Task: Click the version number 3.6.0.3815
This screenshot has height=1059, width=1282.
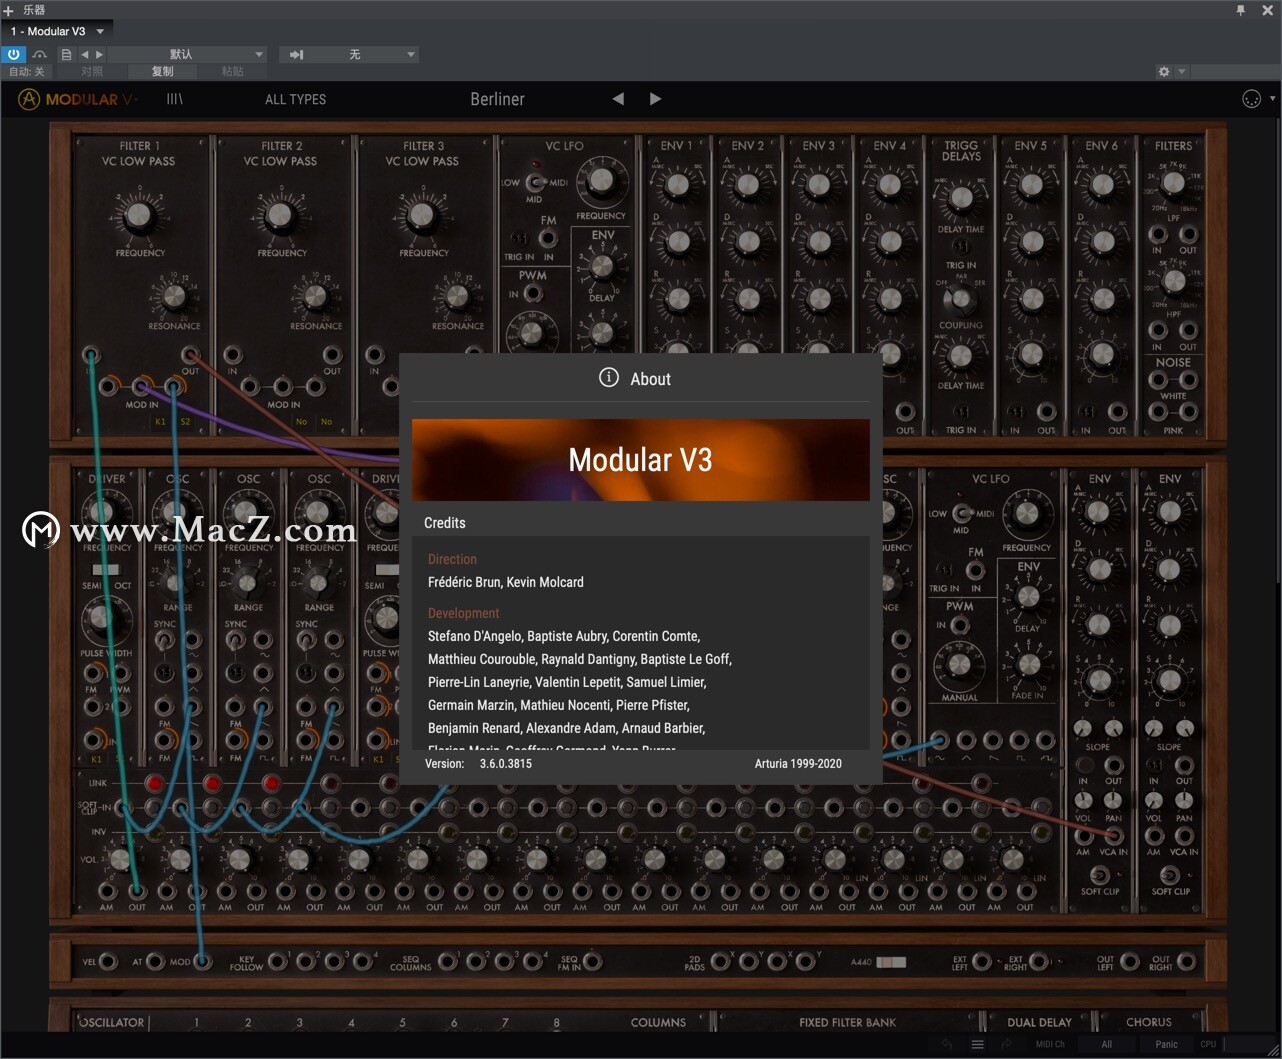Action: click(x=506, y=763)
